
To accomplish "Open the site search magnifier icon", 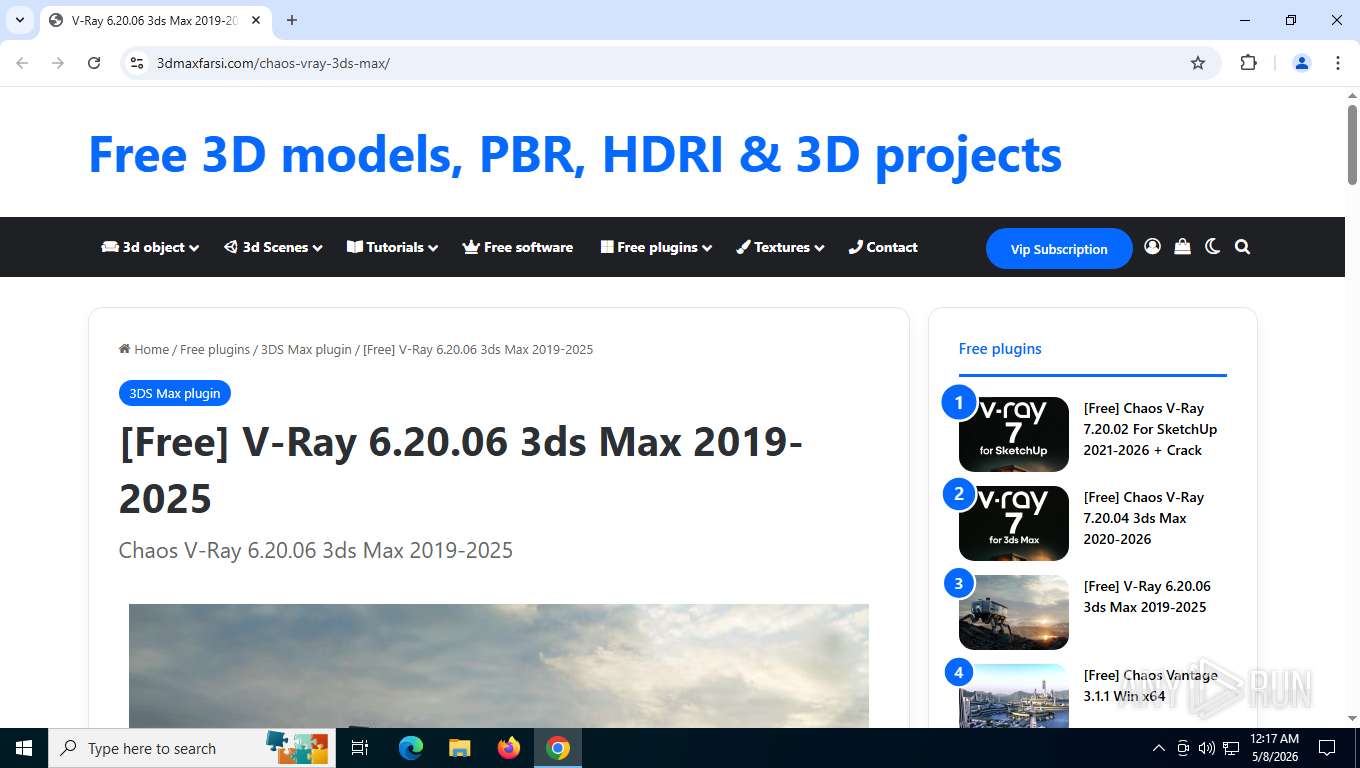I will click(x=1242, y=247).
